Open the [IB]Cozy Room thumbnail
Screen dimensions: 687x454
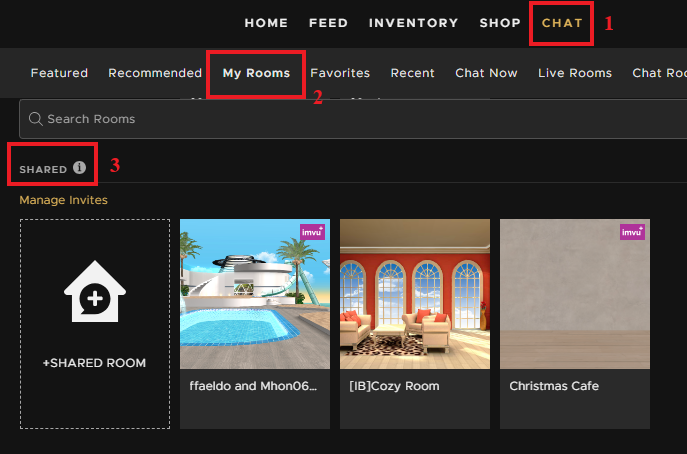pos(414,294)
